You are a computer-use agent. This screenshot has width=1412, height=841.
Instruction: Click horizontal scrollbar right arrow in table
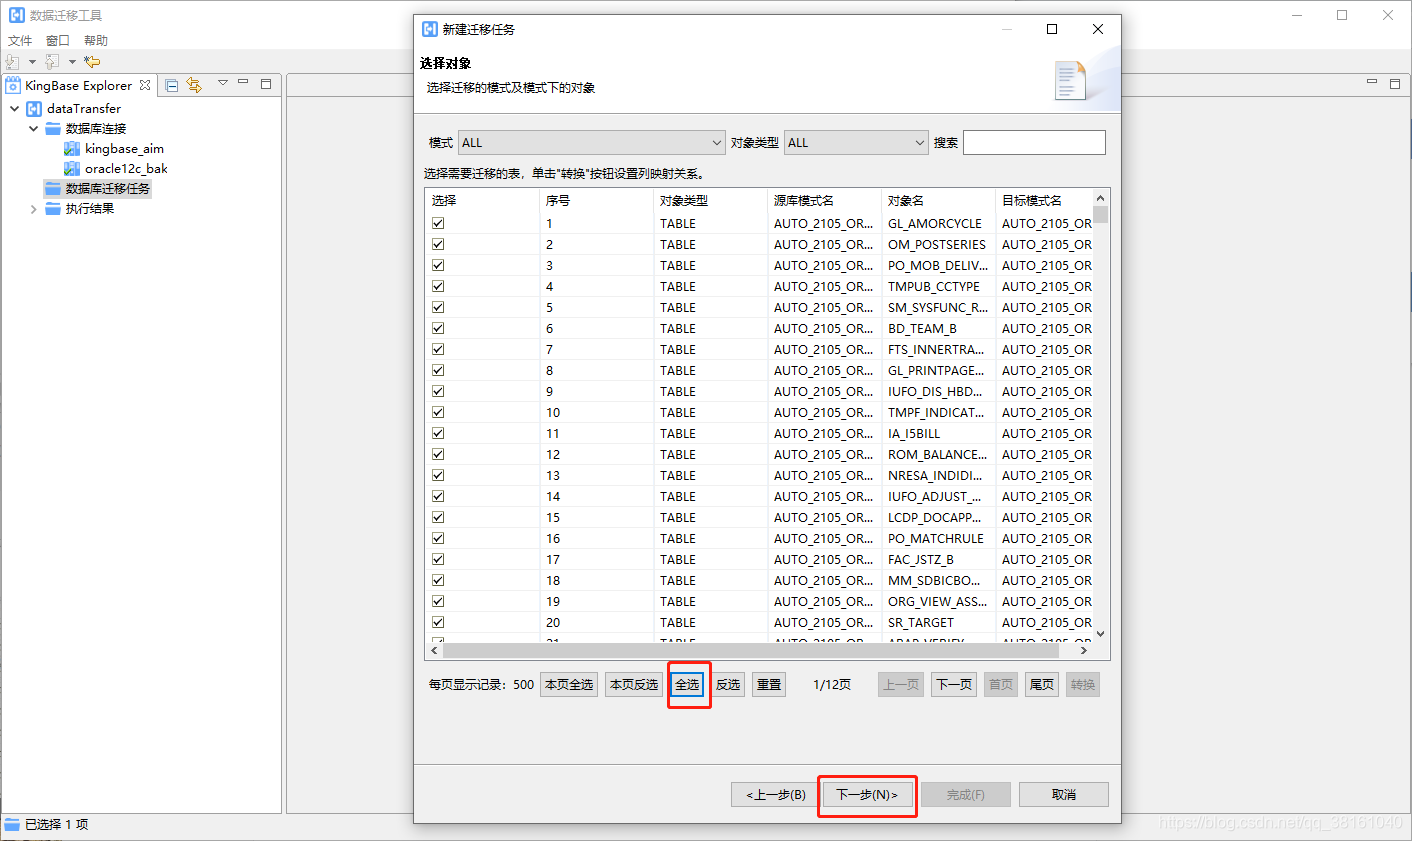point(1084,650)
